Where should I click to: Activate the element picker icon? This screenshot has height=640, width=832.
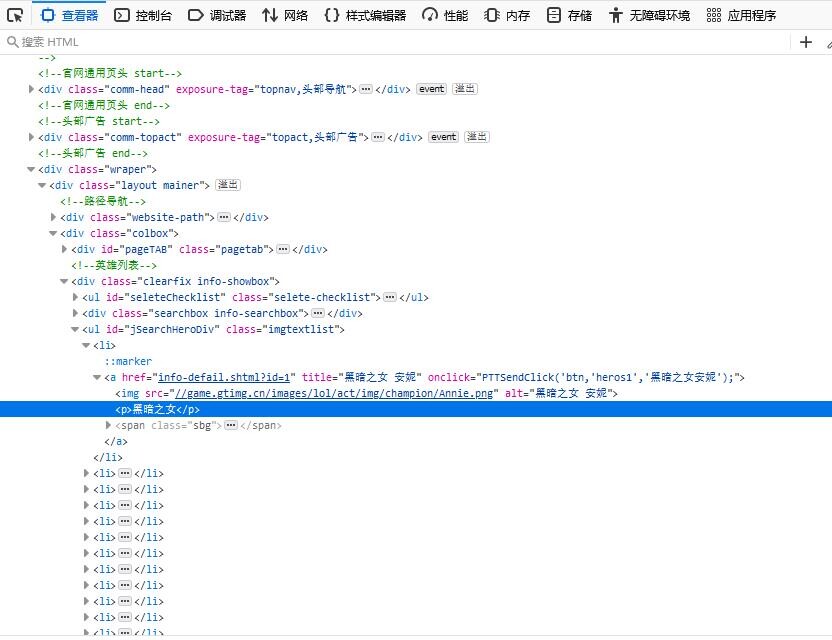15,15
